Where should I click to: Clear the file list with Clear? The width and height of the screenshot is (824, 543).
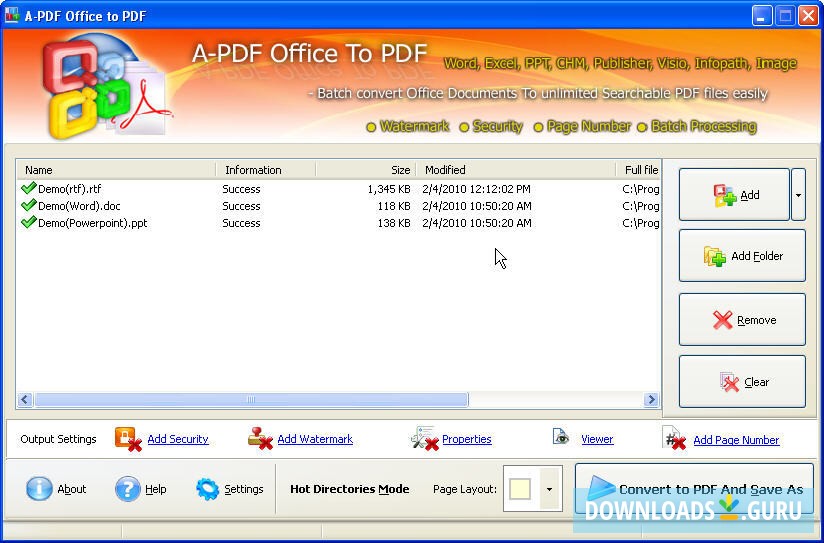tap(742, 382)
